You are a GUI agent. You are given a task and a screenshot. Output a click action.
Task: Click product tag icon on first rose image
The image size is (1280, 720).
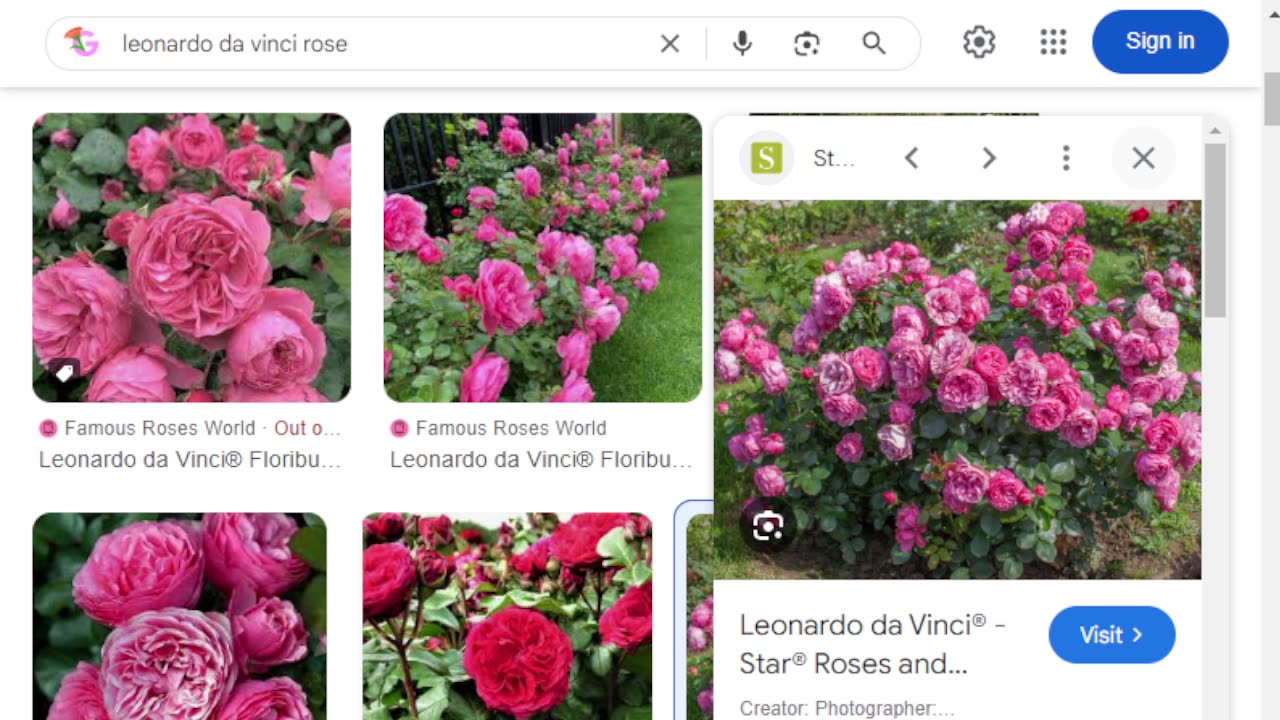[64, 373]
